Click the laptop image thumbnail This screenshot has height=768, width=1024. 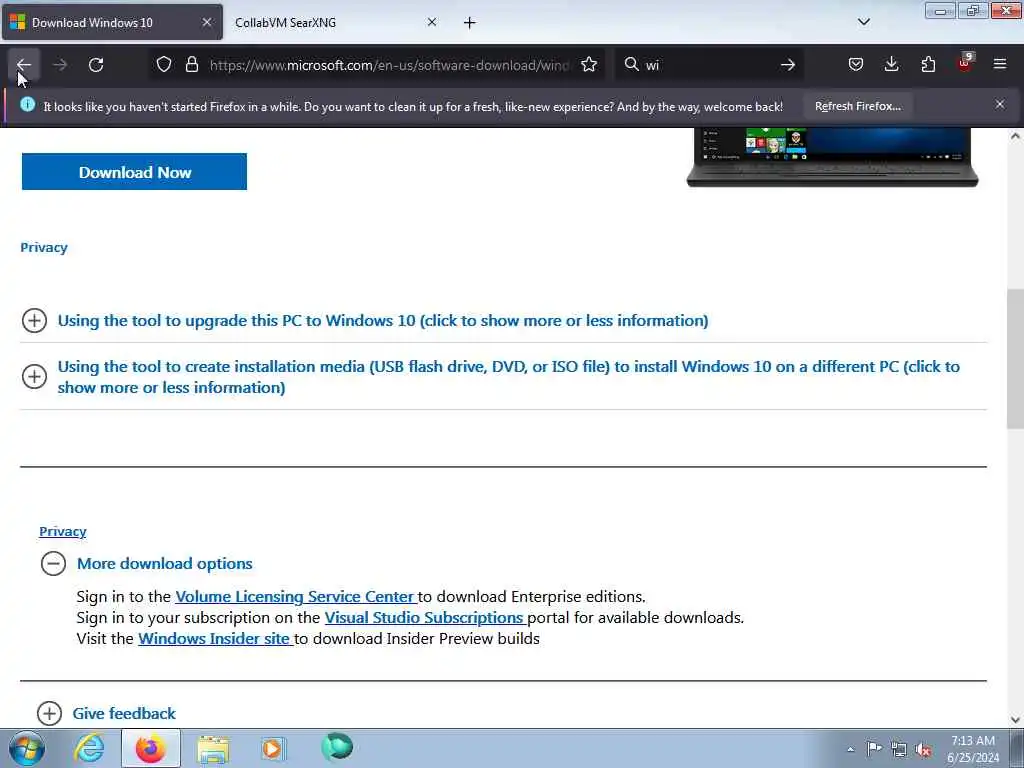832,157
